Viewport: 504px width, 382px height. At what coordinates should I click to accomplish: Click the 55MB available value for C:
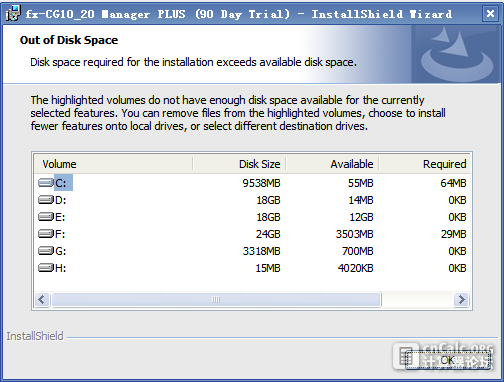tap(360, 183)
